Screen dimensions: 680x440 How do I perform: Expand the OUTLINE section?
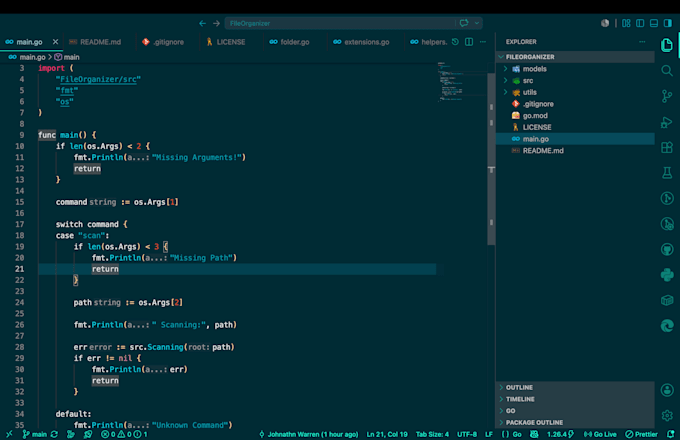coord(575,387)
